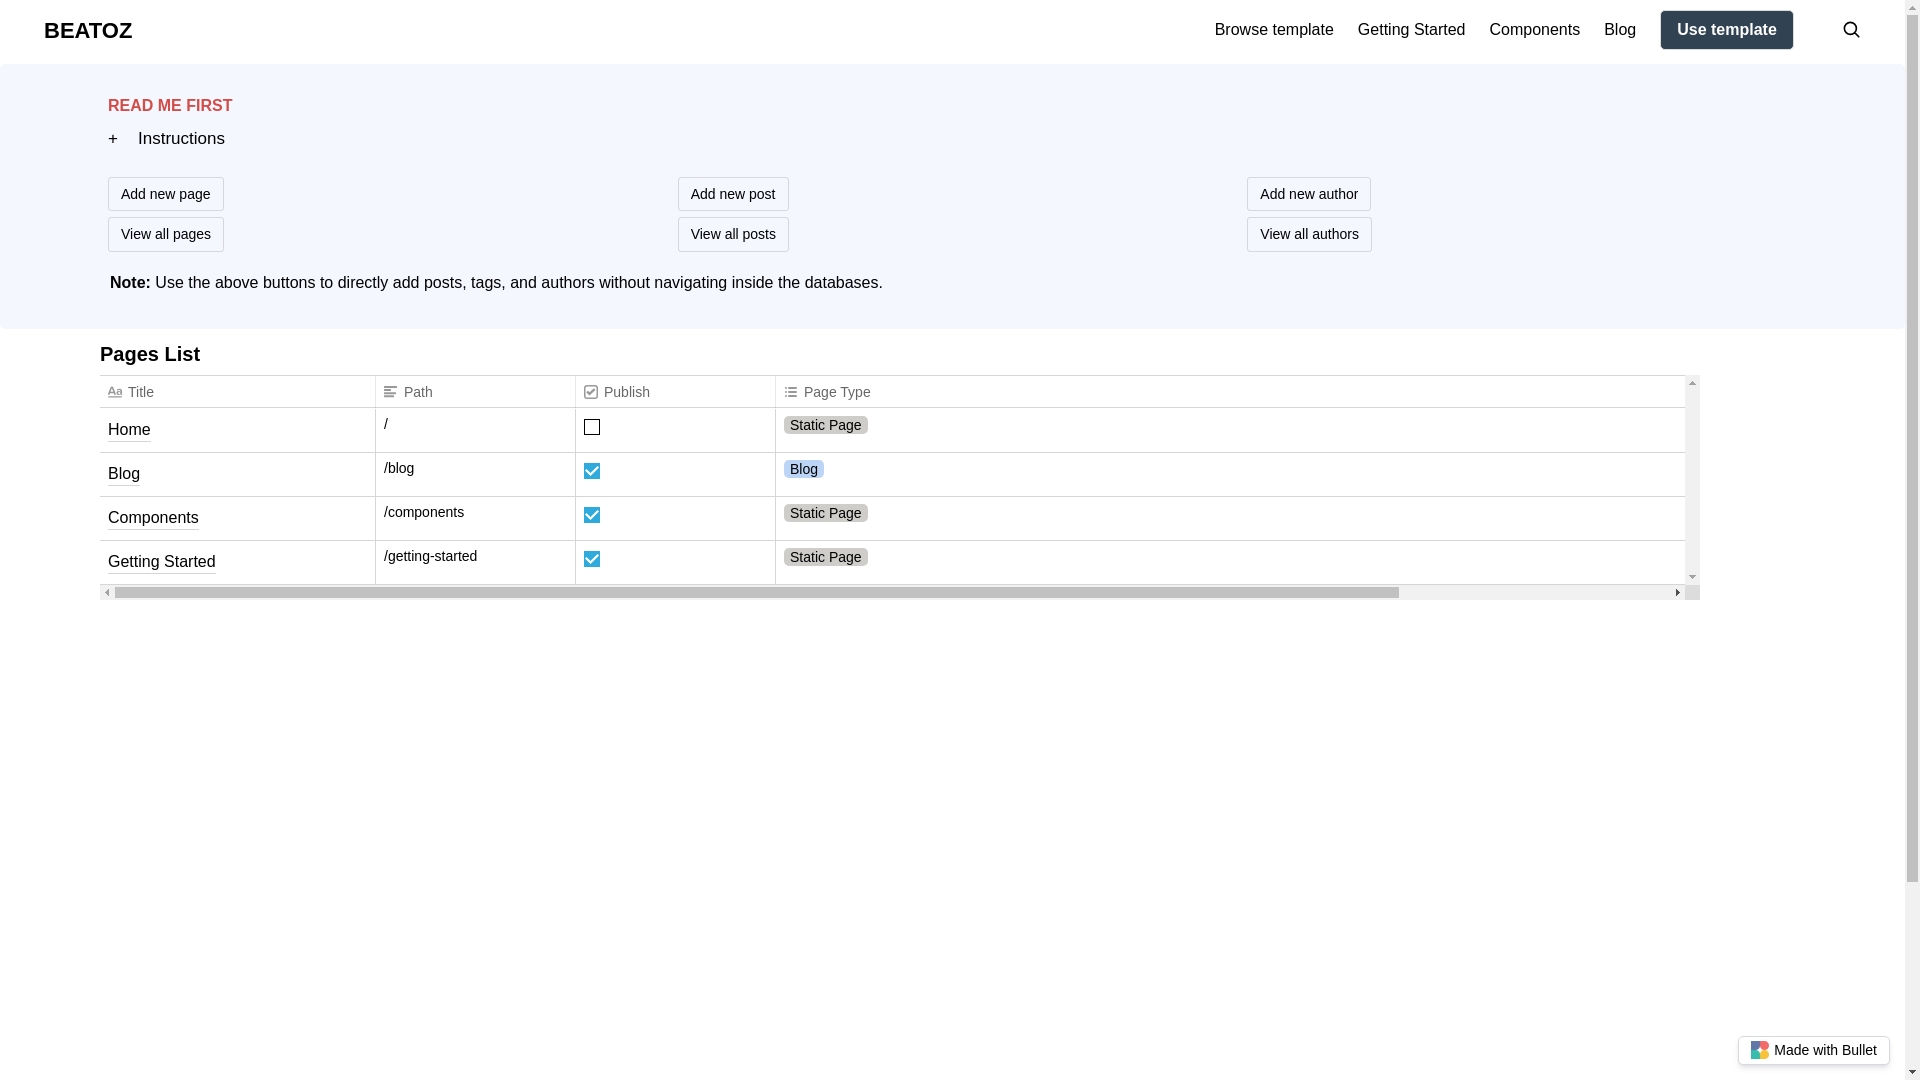Click the Title column header

(238, 392)
